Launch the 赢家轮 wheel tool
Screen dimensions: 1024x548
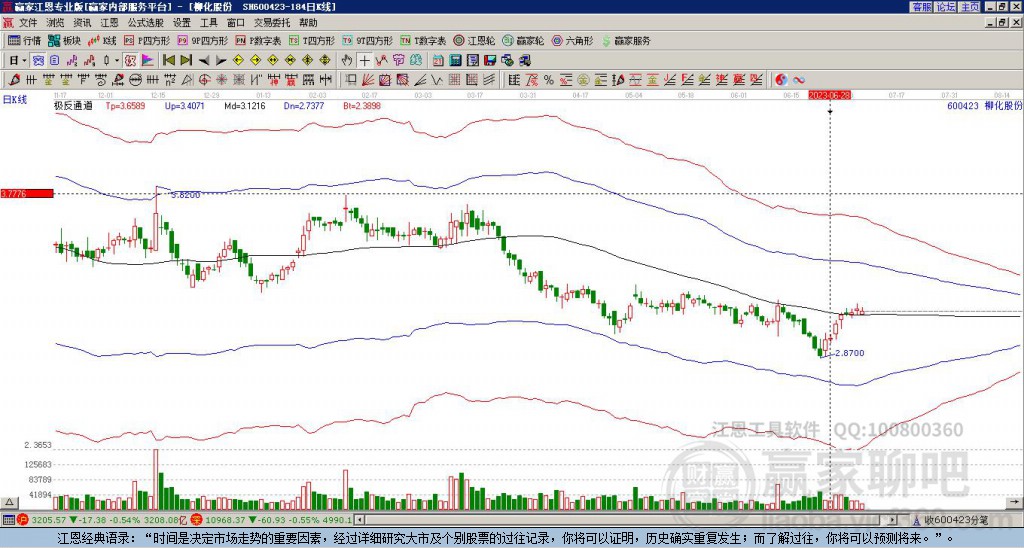pos(523,40)
